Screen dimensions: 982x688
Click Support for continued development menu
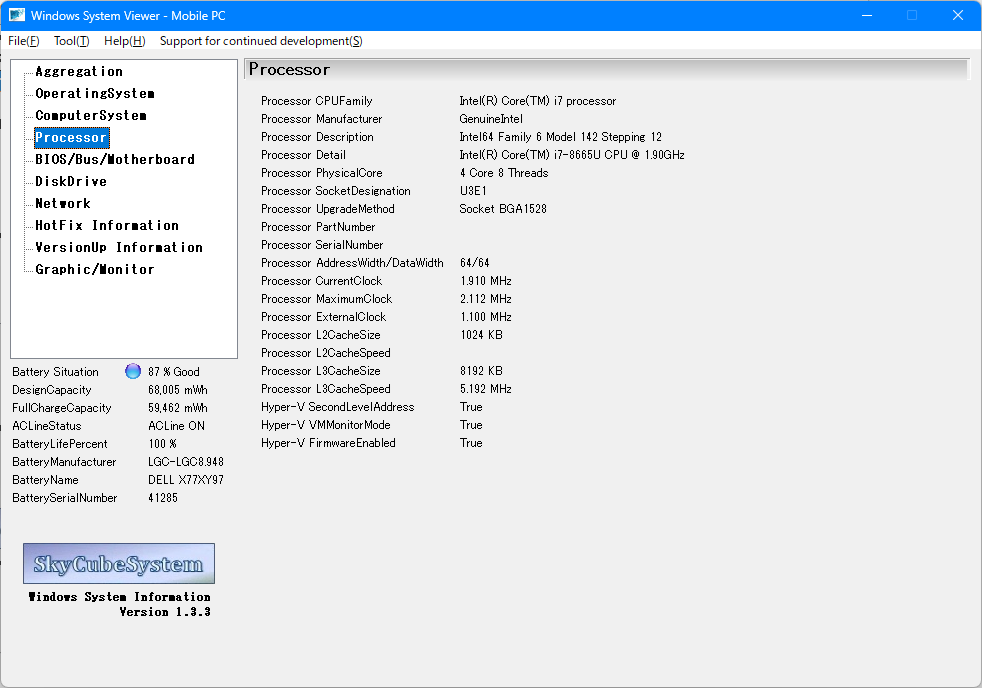coord(261,41)
